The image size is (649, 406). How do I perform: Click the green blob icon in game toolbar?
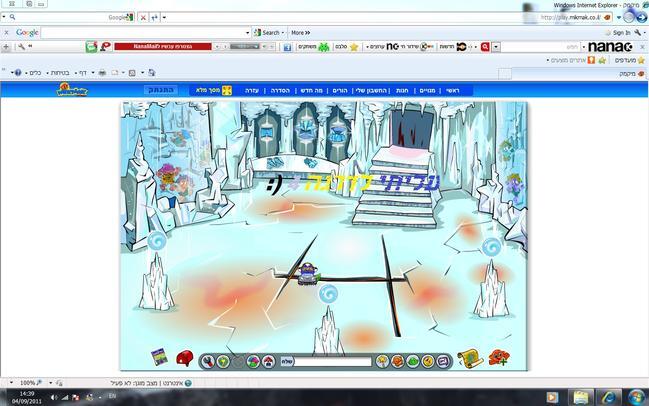(x=413, y=361)
